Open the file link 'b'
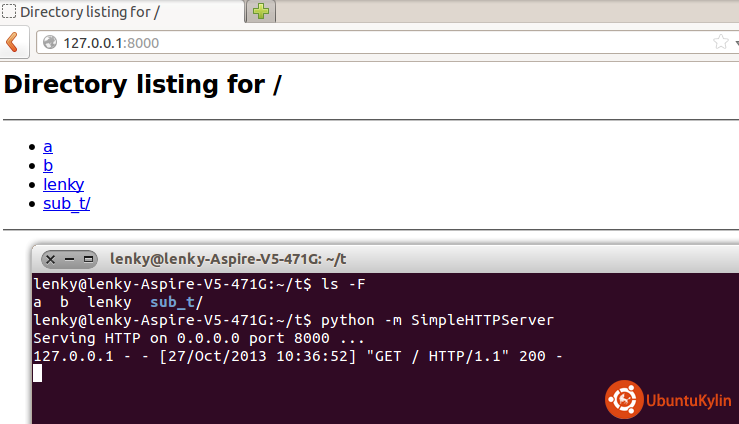Screen dimensions: 739x424 48,166
